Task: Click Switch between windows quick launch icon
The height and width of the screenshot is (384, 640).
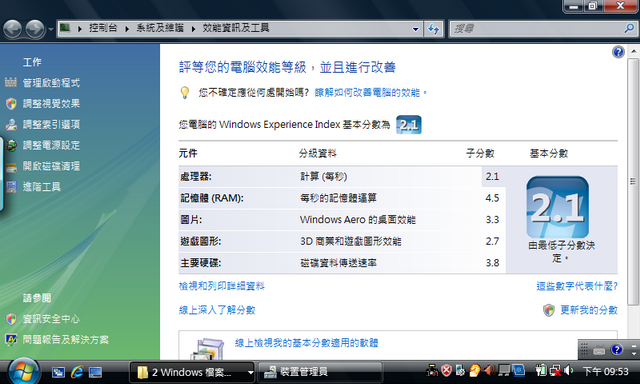Action: click(x=58, y=372)
